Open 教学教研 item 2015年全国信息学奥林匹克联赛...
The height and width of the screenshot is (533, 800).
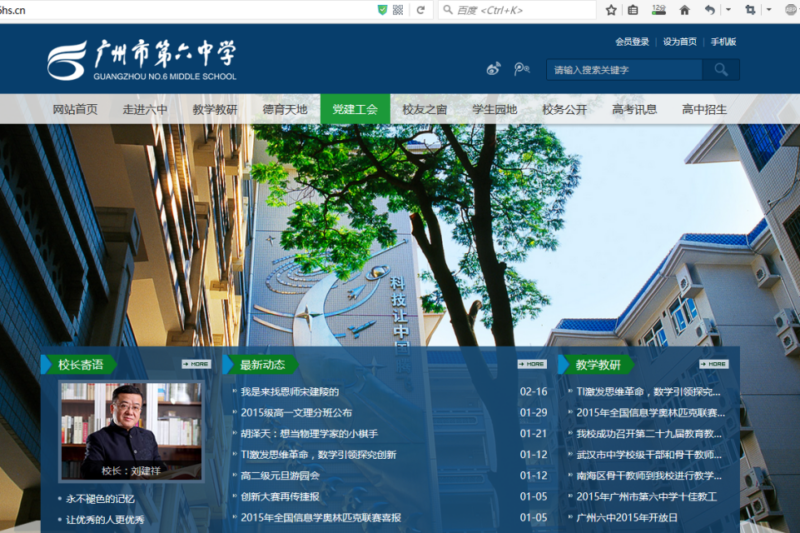(x=651, y=413)
